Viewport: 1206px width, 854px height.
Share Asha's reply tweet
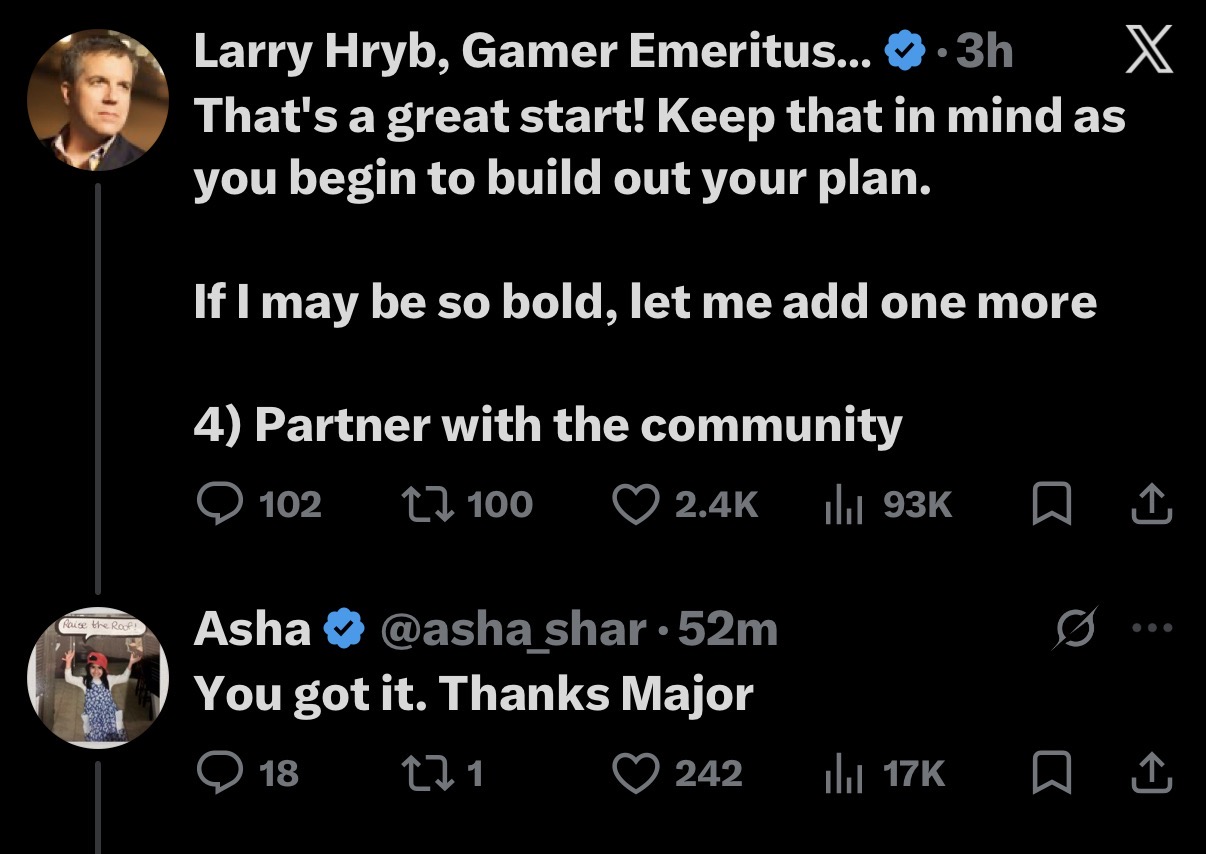coord(1151,773)
